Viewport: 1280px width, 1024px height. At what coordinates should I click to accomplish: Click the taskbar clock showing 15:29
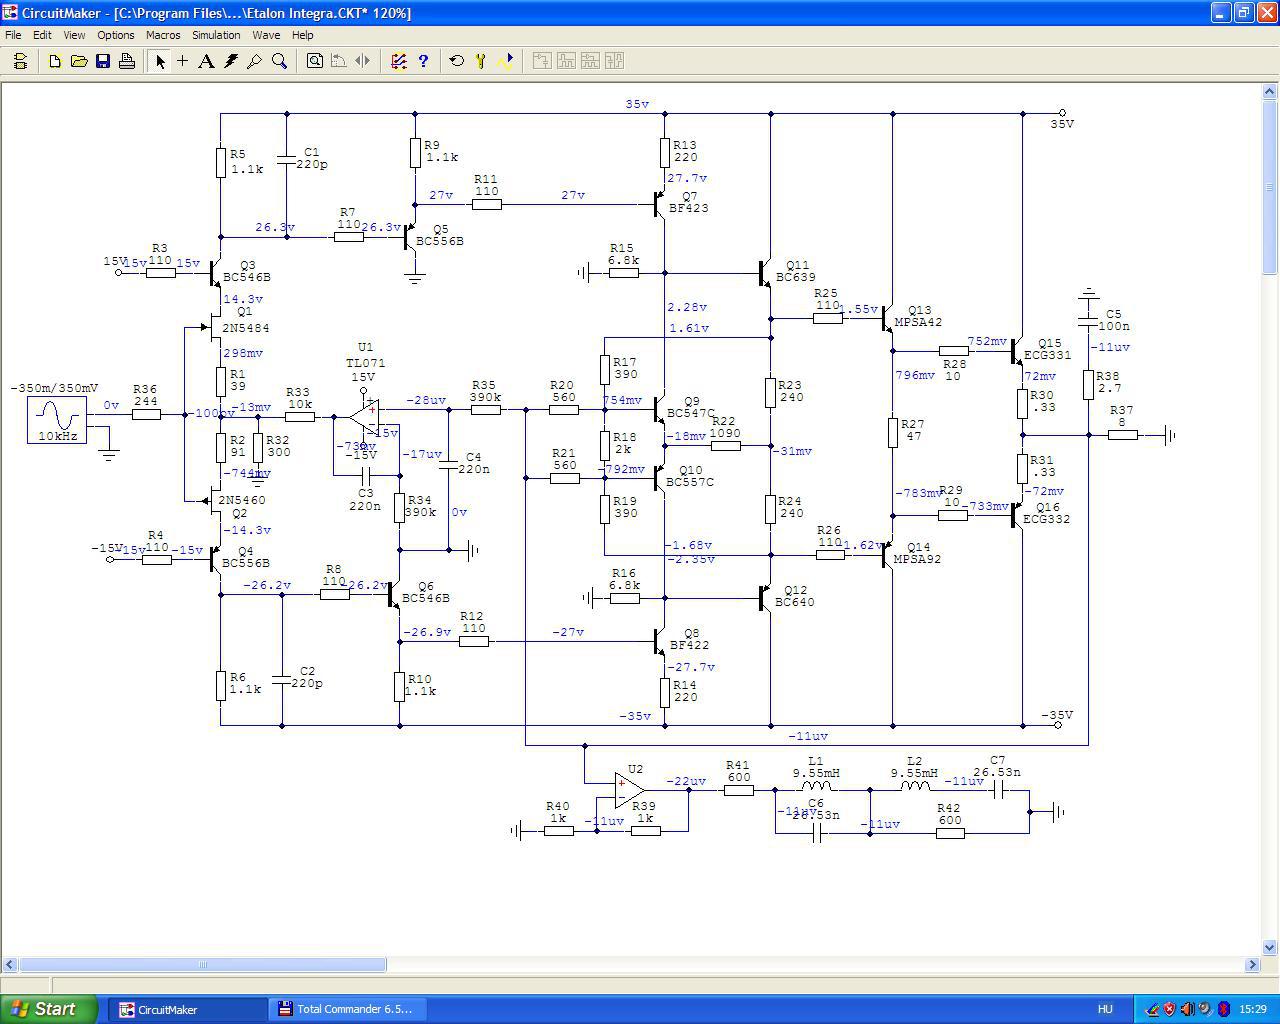[1253, 1010]
